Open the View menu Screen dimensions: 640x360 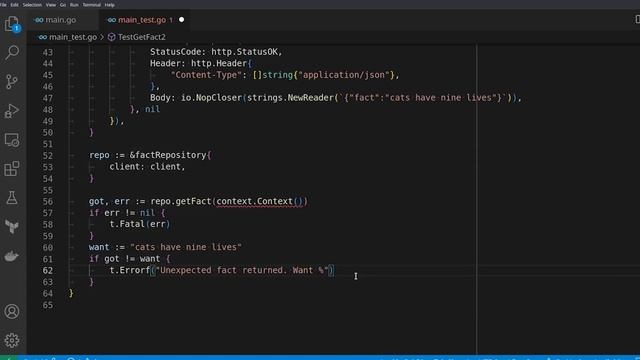point(51,4)
